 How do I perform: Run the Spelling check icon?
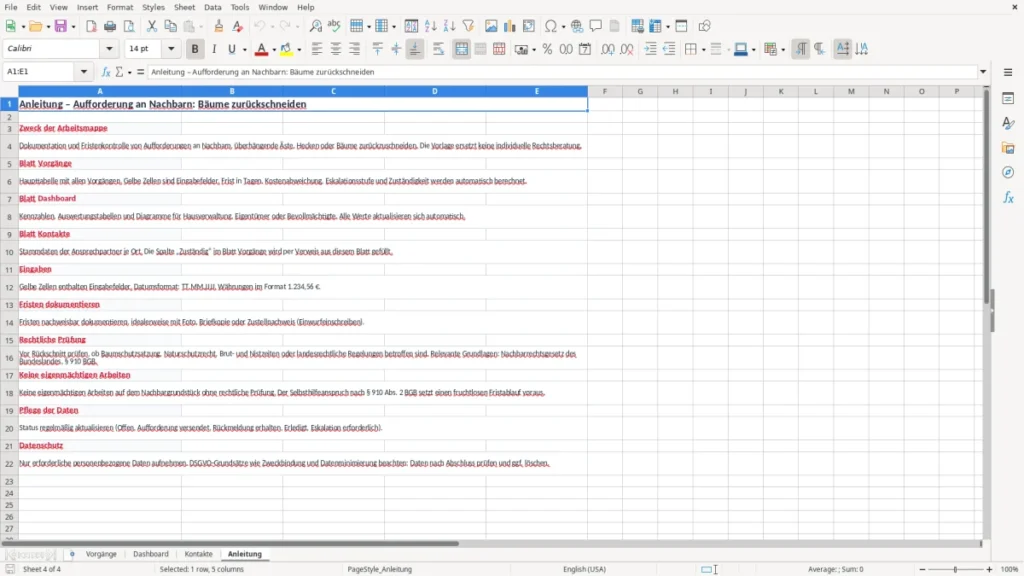pos(334,26)
